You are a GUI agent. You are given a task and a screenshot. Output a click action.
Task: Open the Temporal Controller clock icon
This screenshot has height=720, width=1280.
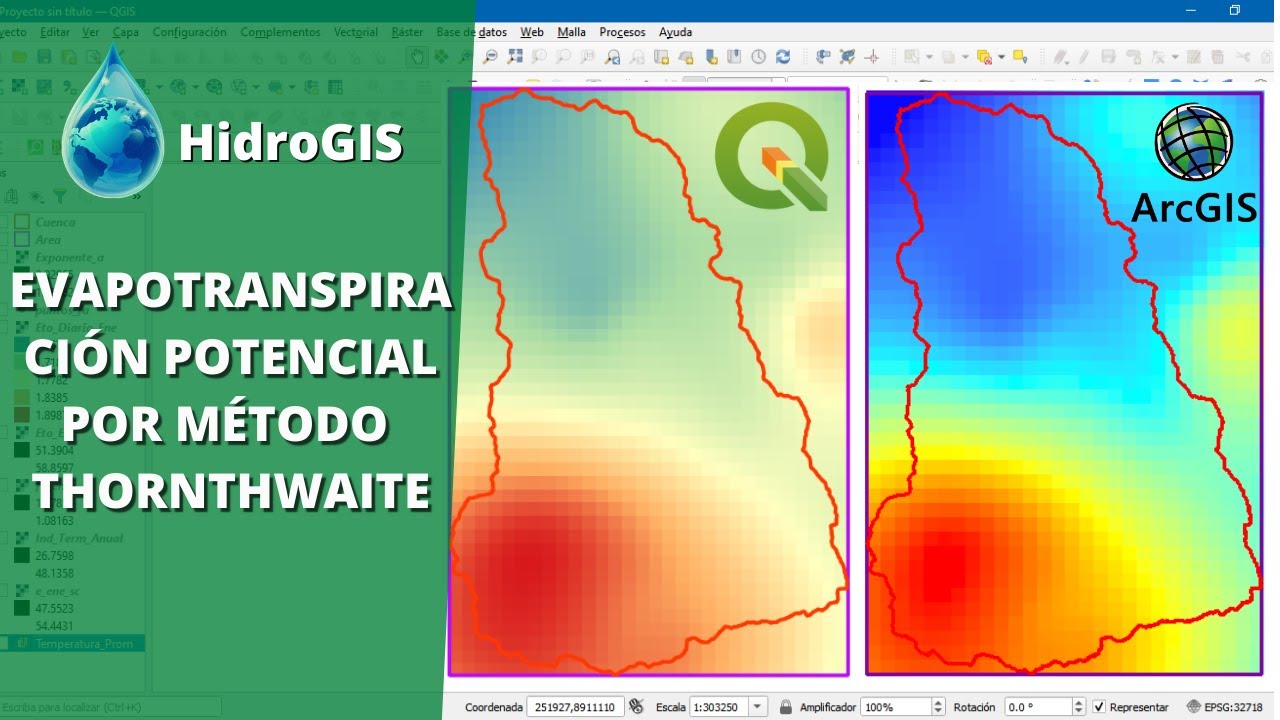click(x=758, y=57)
